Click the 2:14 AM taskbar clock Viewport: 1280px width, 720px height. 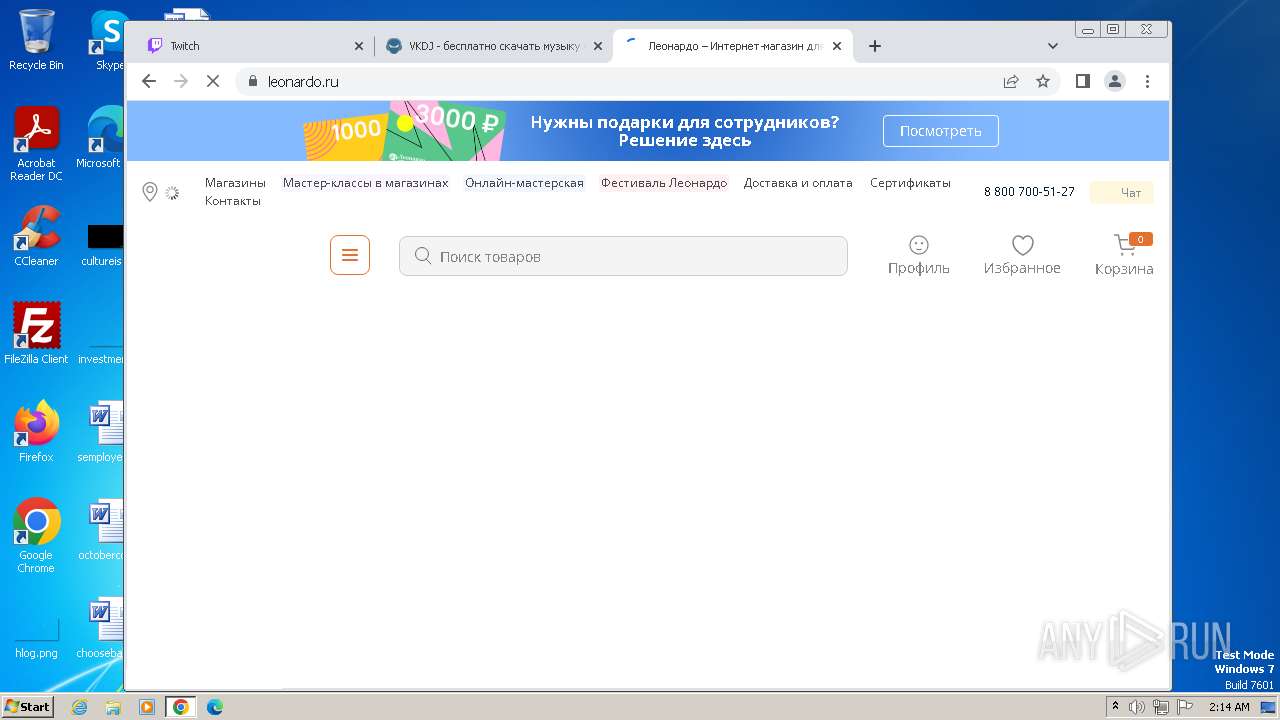[1229, 707]
